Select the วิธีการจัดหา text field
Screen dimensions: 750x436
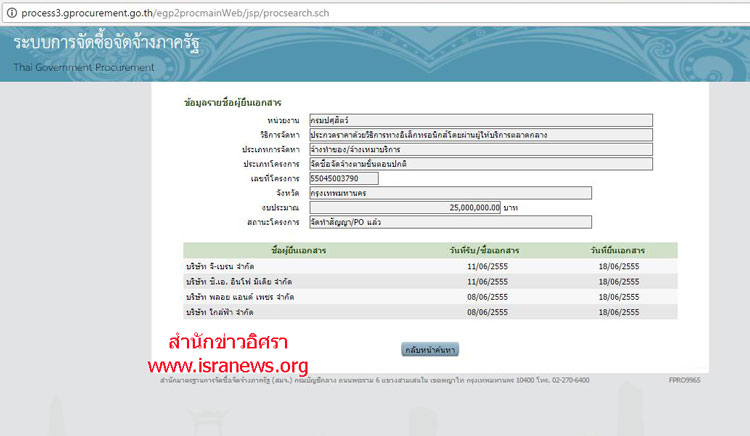(480, 135)
